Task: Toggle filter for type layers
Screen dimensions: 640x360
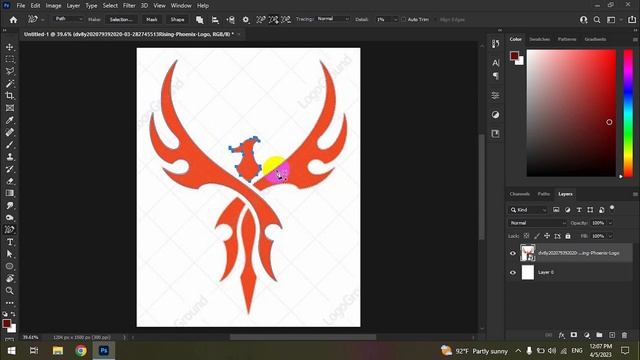Action: pos(579,210)
